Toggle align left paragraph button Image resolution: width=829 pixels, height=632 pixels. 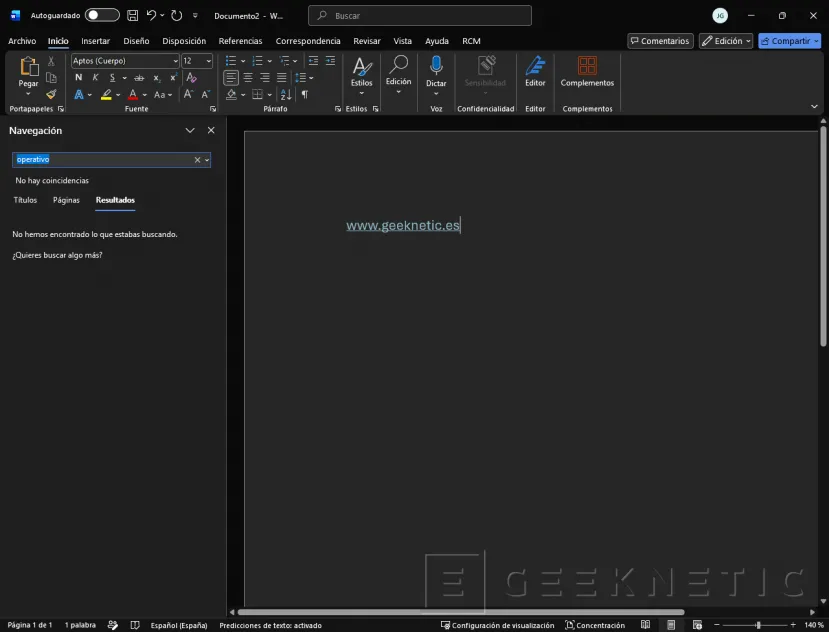click(231, 78)
